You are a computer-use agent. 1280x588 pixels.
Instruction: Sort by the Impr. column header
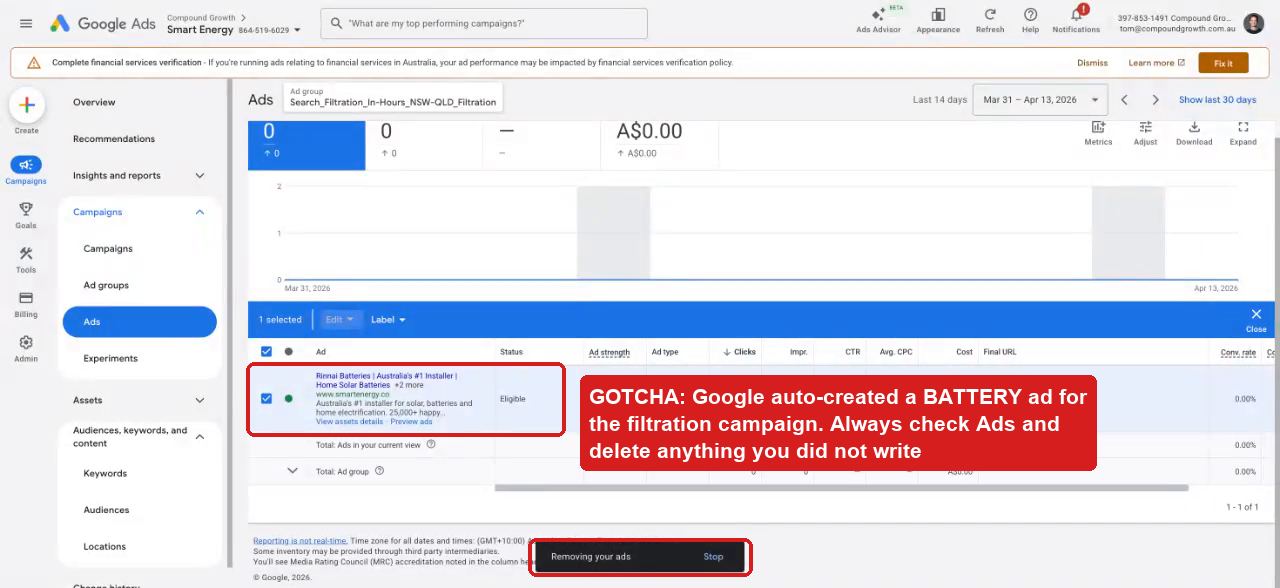click(x=798, y=352)
